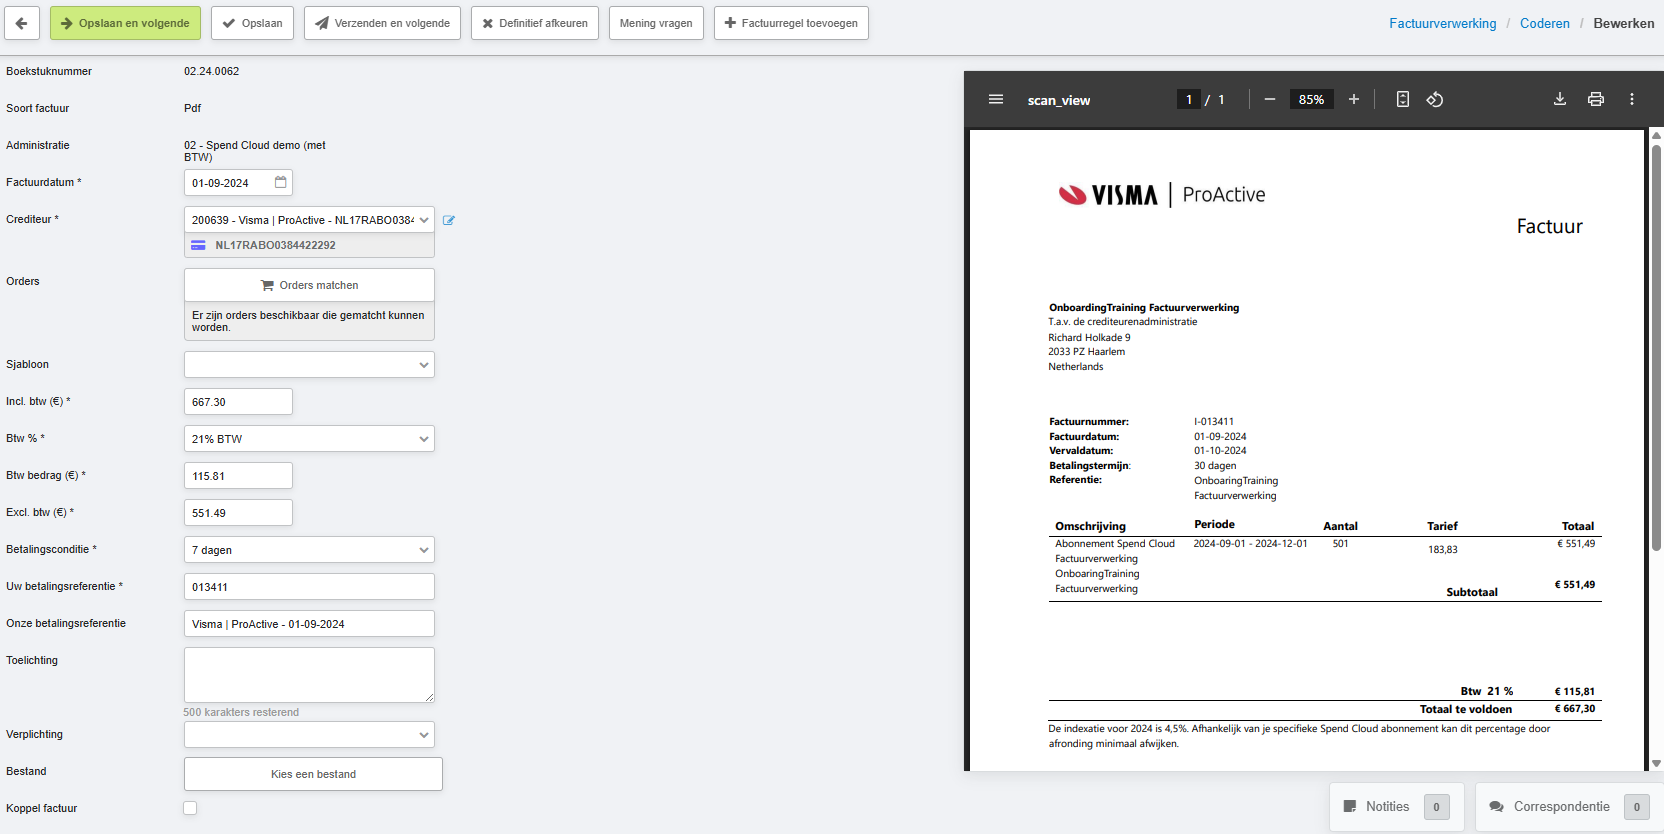This screenshot has height=834, width=1664.
Task: Click the PDF viewer vertical scrollbar
Action: (x=1656, y=348)
